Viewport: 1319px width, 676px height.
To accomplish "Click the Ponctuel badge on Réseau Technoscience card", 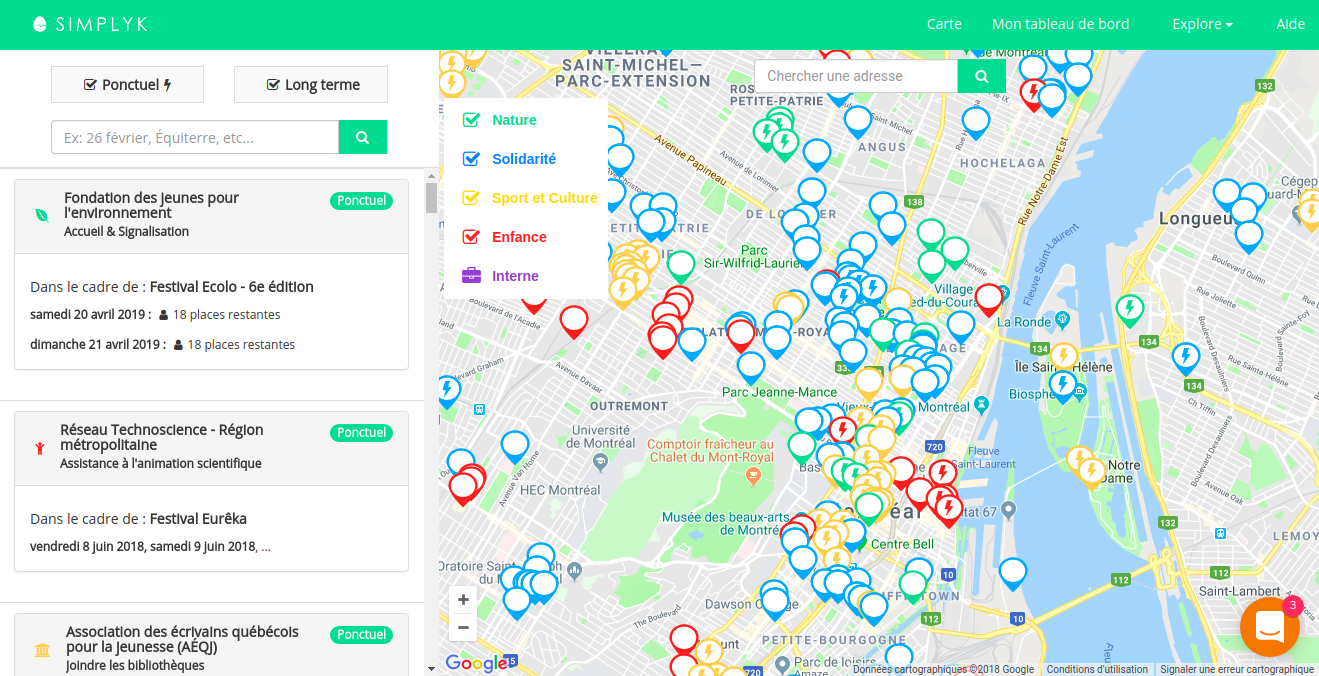I will tap(361, 433).
